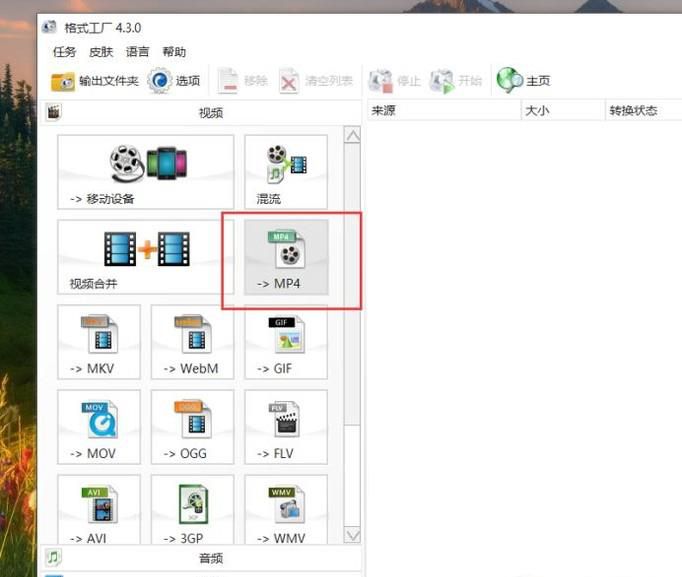Image resolution: width=682 pixels, height=577 pixels.
Task: Choose the WebM conversion format
Action: (192, 342)
